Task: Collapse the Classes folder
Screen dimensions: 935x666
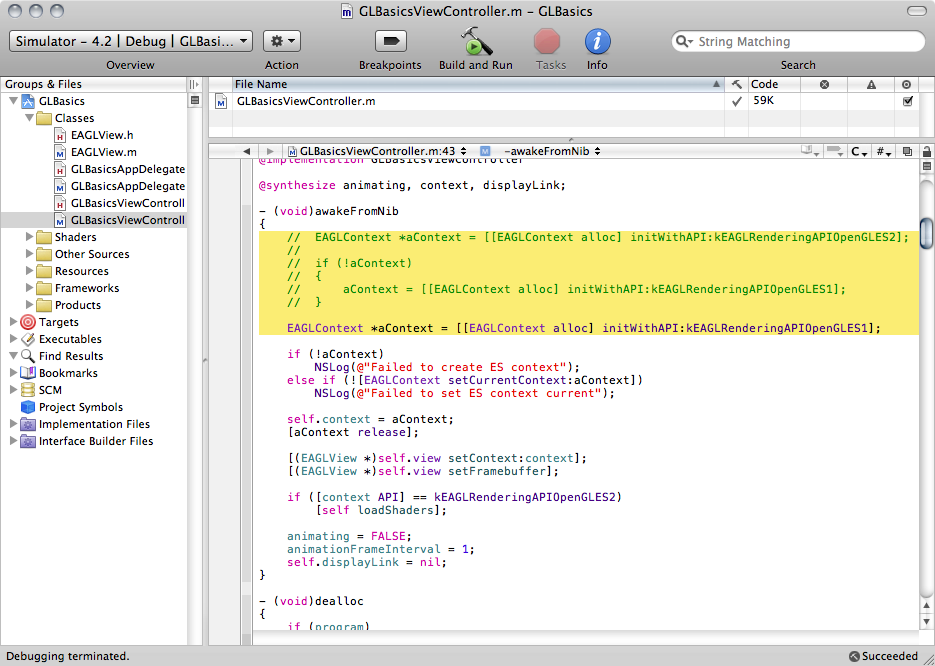Action: coord(29,118)
